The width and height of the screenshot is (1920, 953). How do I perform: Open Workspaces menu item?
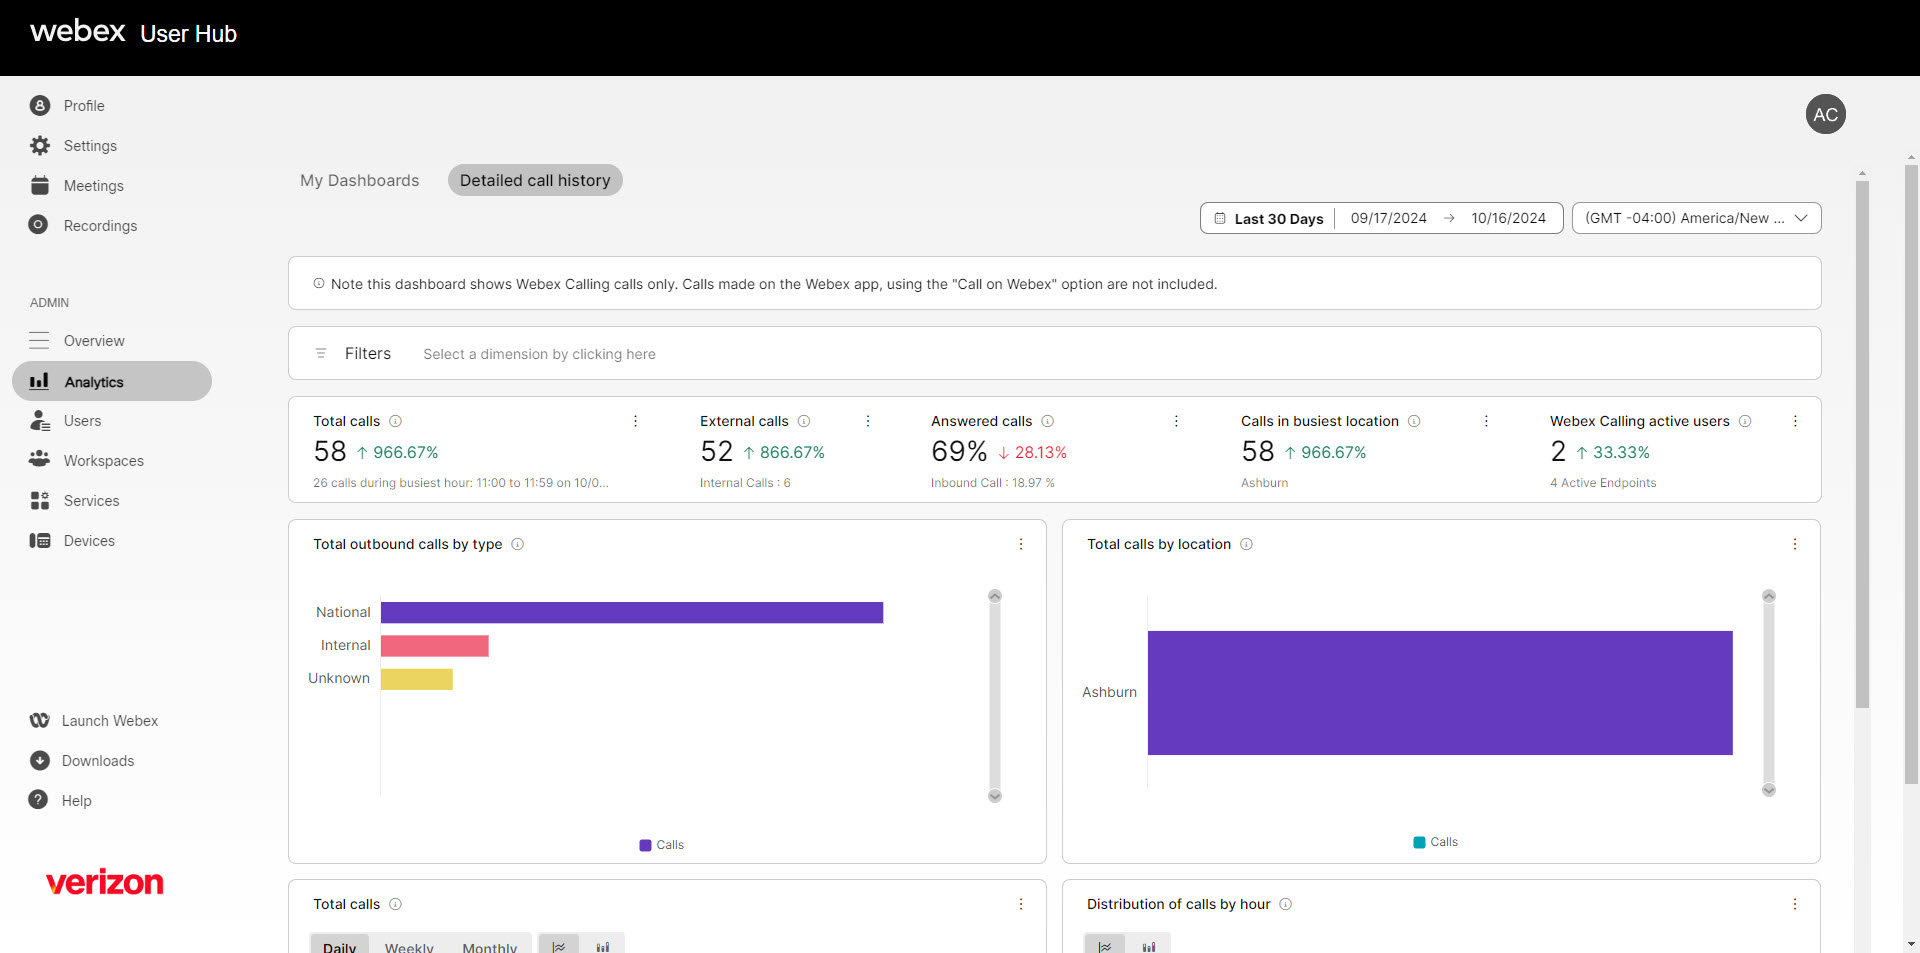[x=104, y=460]
